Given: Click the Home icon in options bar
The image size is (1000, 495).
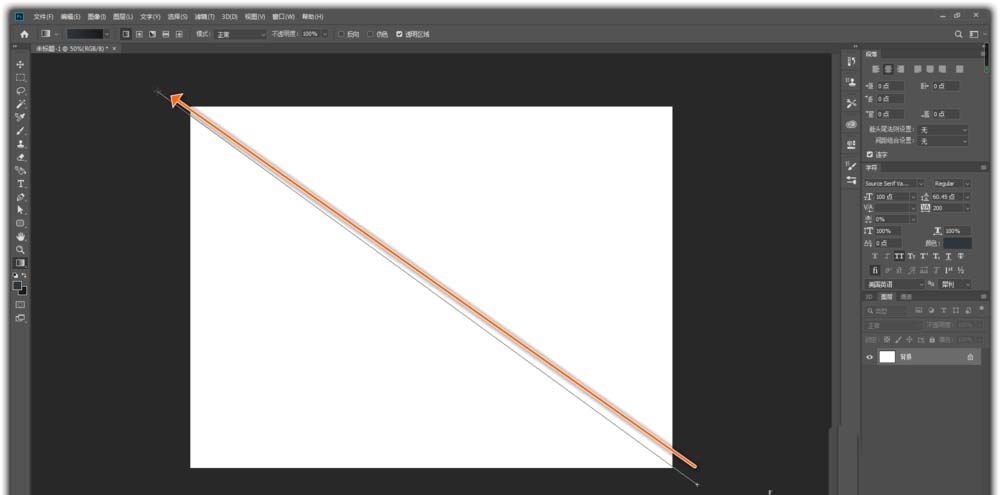Looking at the screenshot, I should [24, 34].
